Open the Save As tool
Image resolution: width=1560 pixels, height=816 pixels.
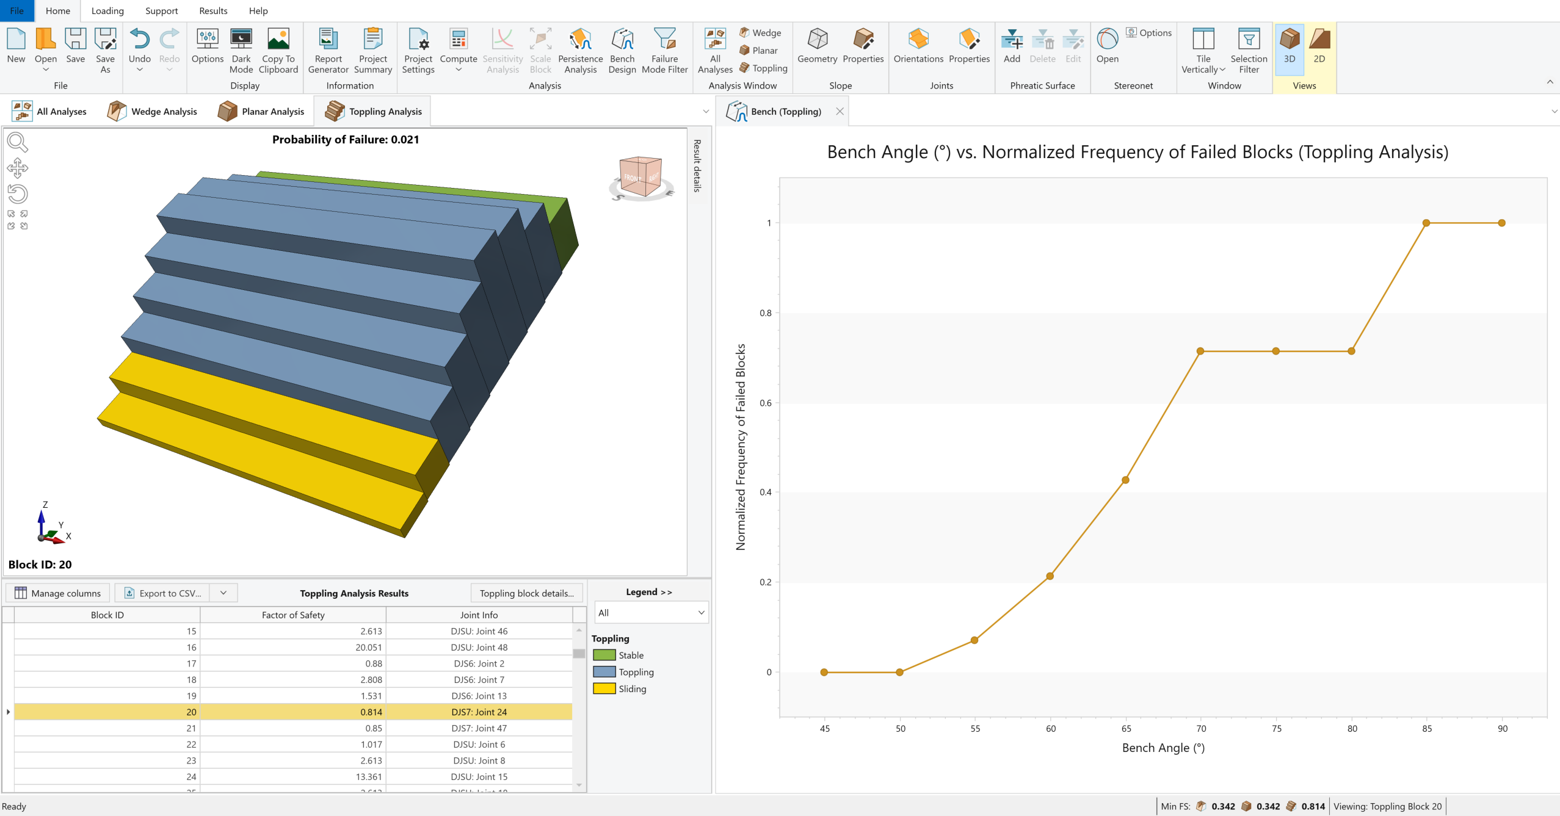(x=105, y=51)
